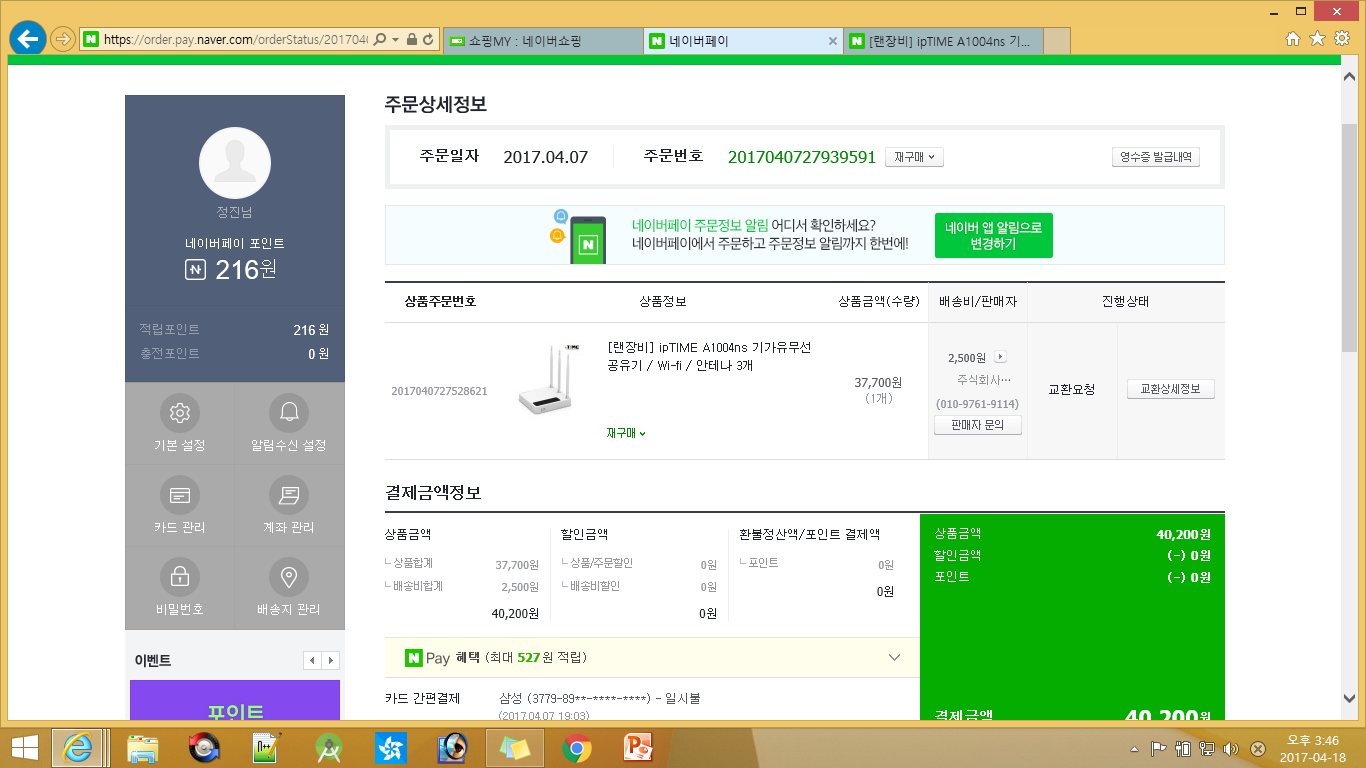Open 비밀번호 lock icon

point(179,576)
